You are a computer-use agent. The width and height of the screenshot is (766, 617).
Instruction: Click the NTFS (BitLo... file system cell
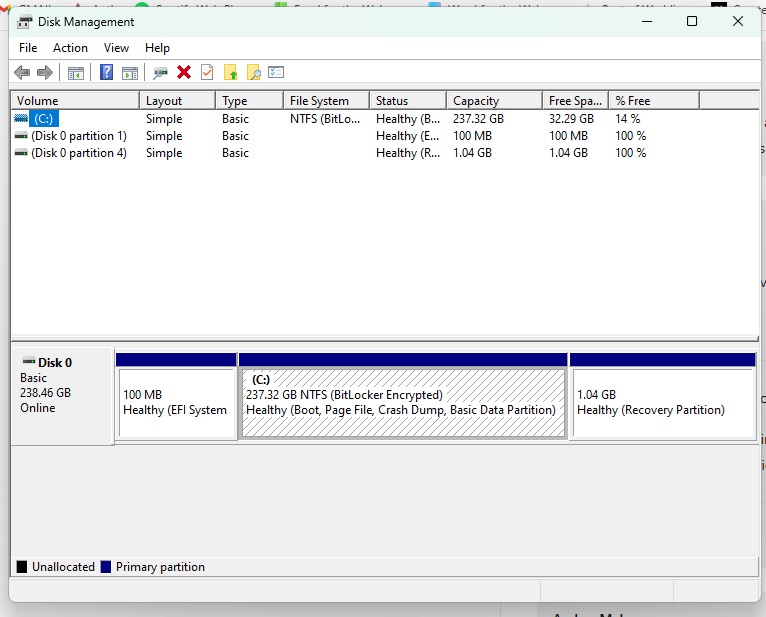pyautogui.click(x=325, y=119)
